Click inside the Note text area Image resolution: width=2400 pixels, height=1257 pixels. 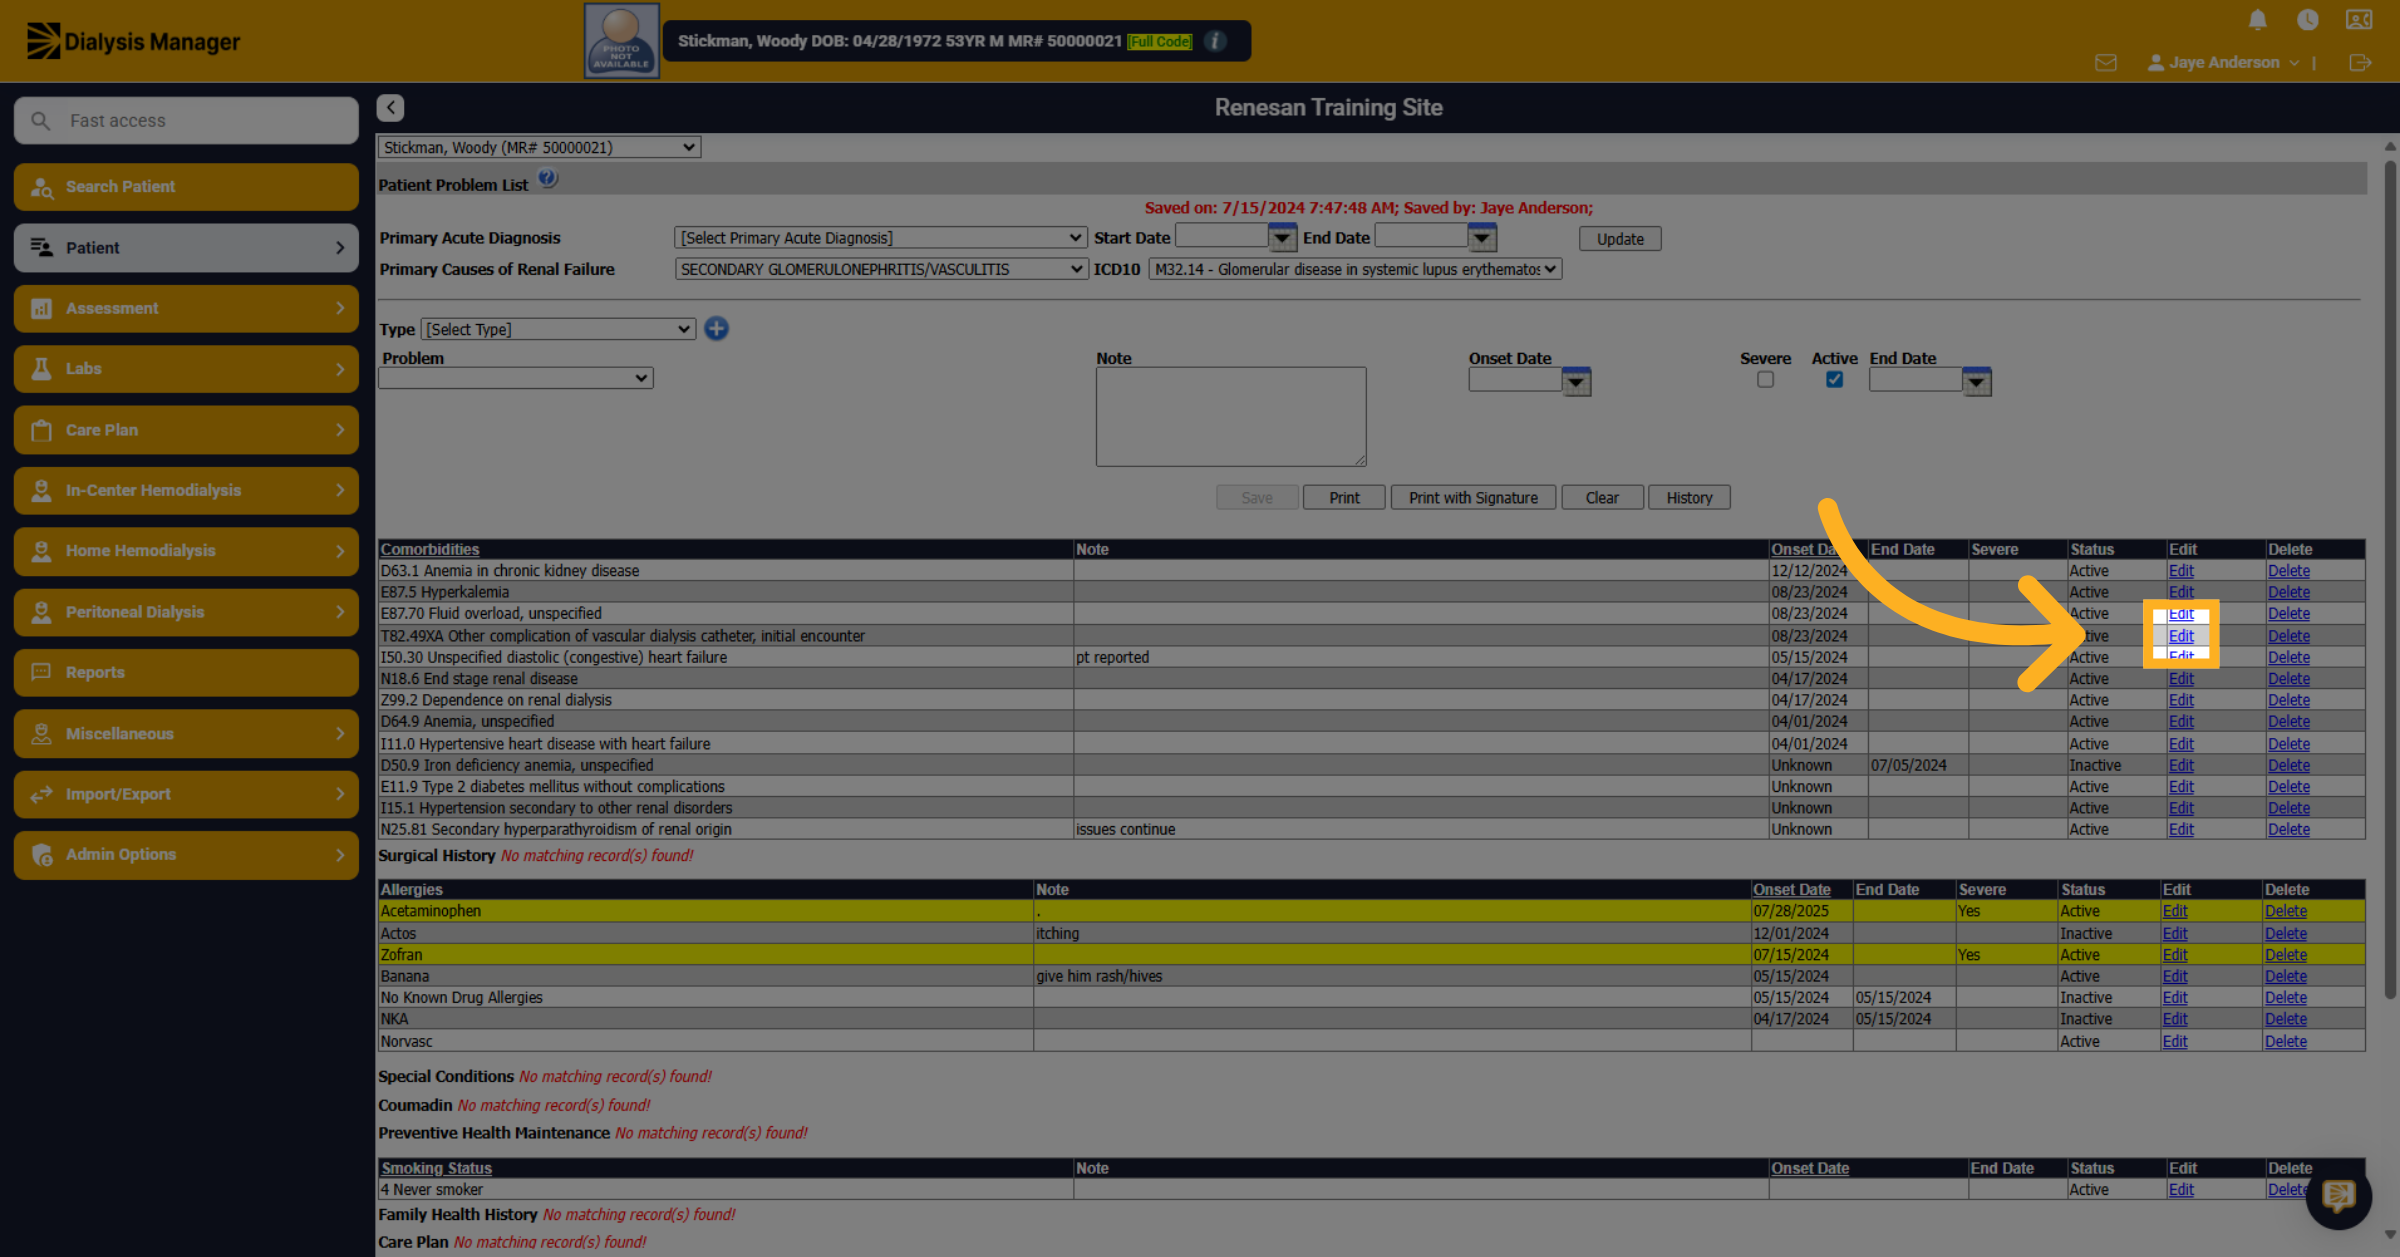click(1231, 416)
